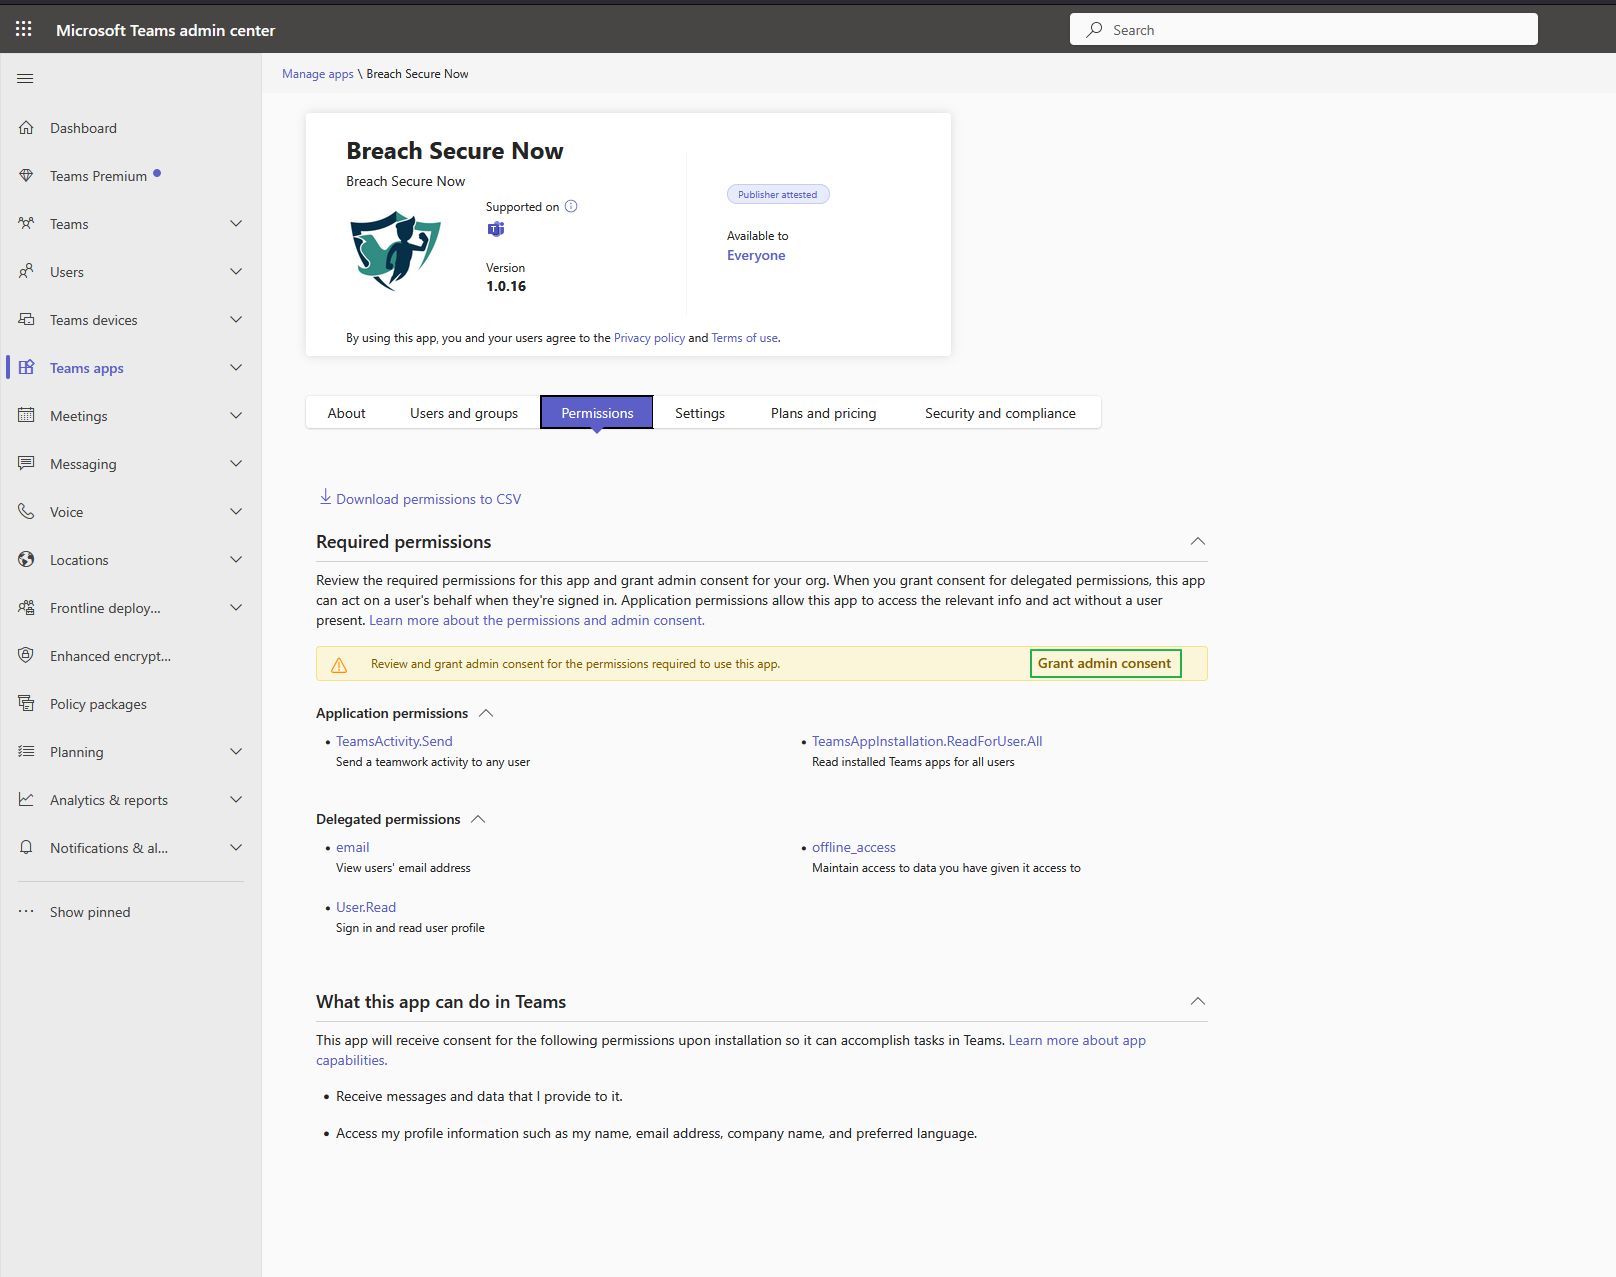Click the Teams devices icon

coord(26,320)
